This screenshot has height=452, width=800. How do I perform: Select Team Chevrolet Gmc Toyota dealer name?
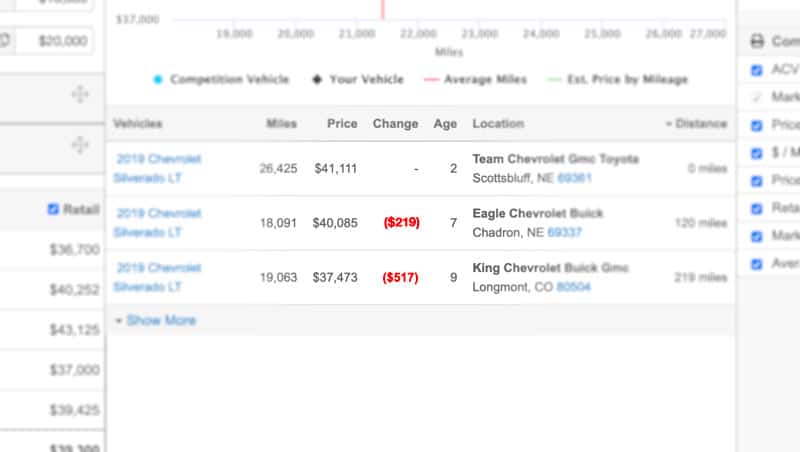(556, 159)
